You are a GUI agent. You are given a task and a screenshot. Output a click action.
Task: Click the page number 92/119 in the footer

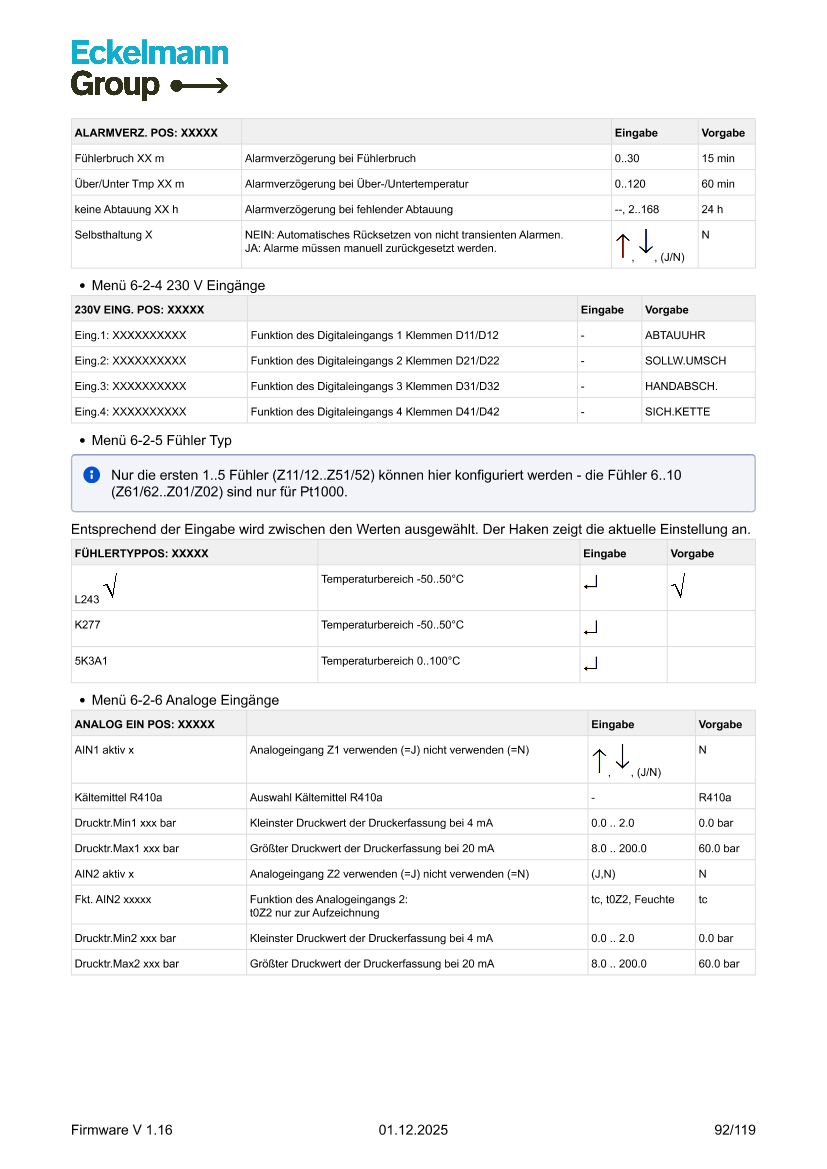pos(735,1130)
